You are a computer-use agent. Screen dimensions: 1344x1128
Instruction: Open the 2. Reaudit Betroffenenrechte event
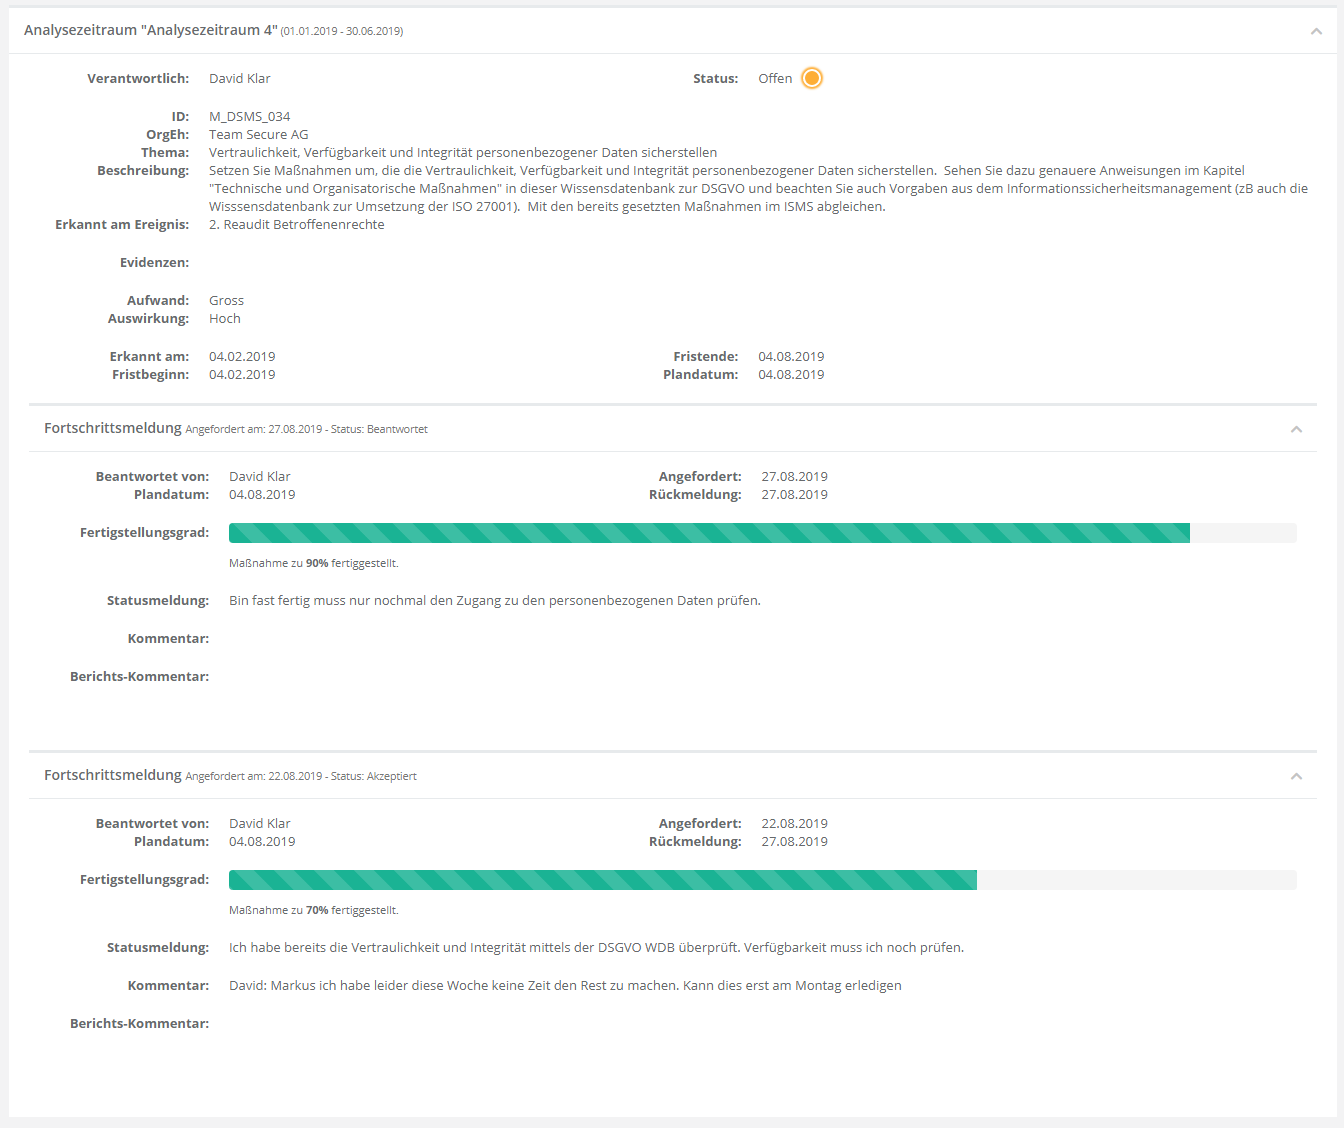coord(296,224)
